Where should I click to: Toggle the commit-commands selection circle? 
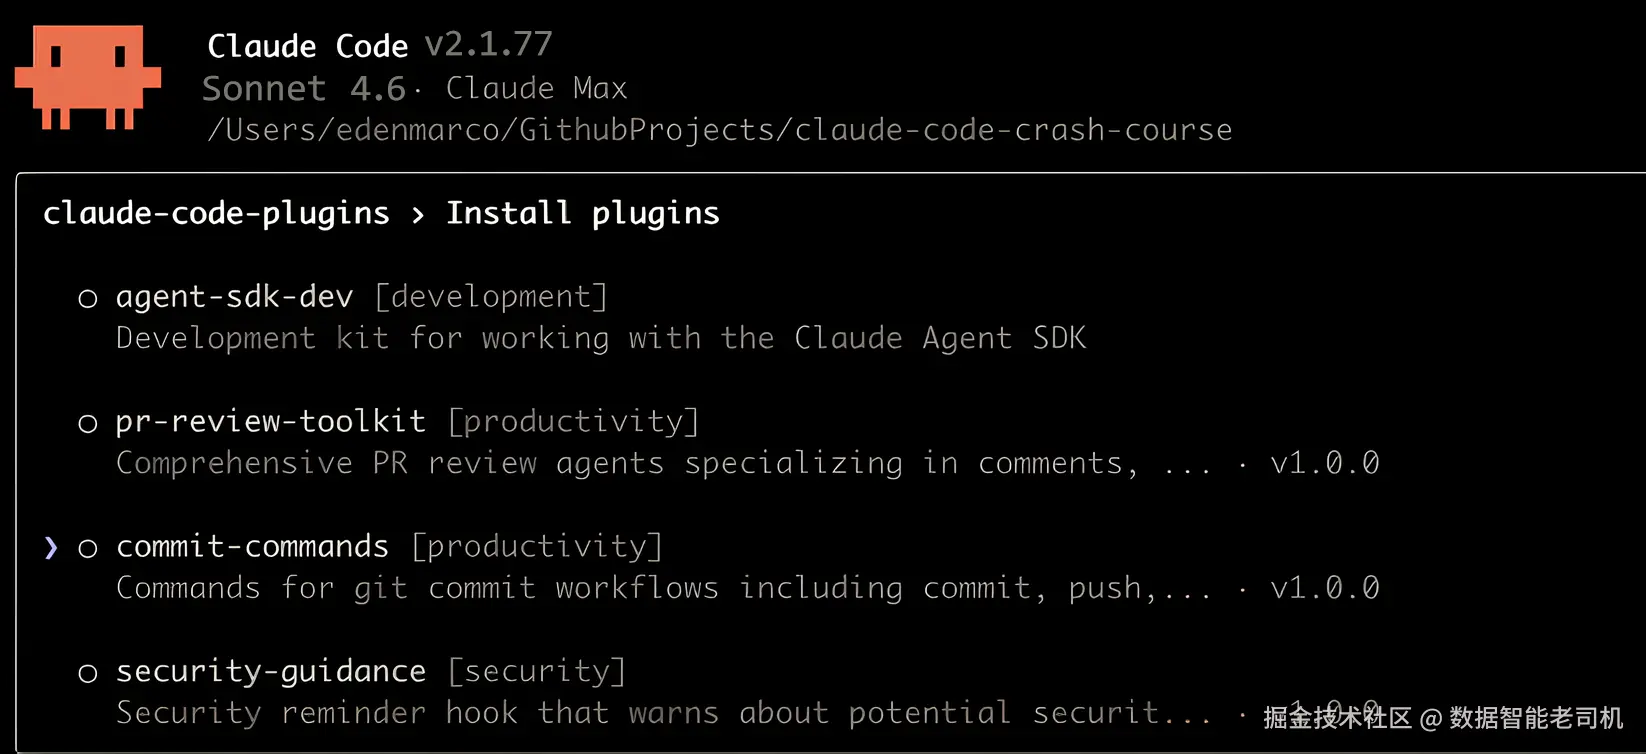pos(88,548)
